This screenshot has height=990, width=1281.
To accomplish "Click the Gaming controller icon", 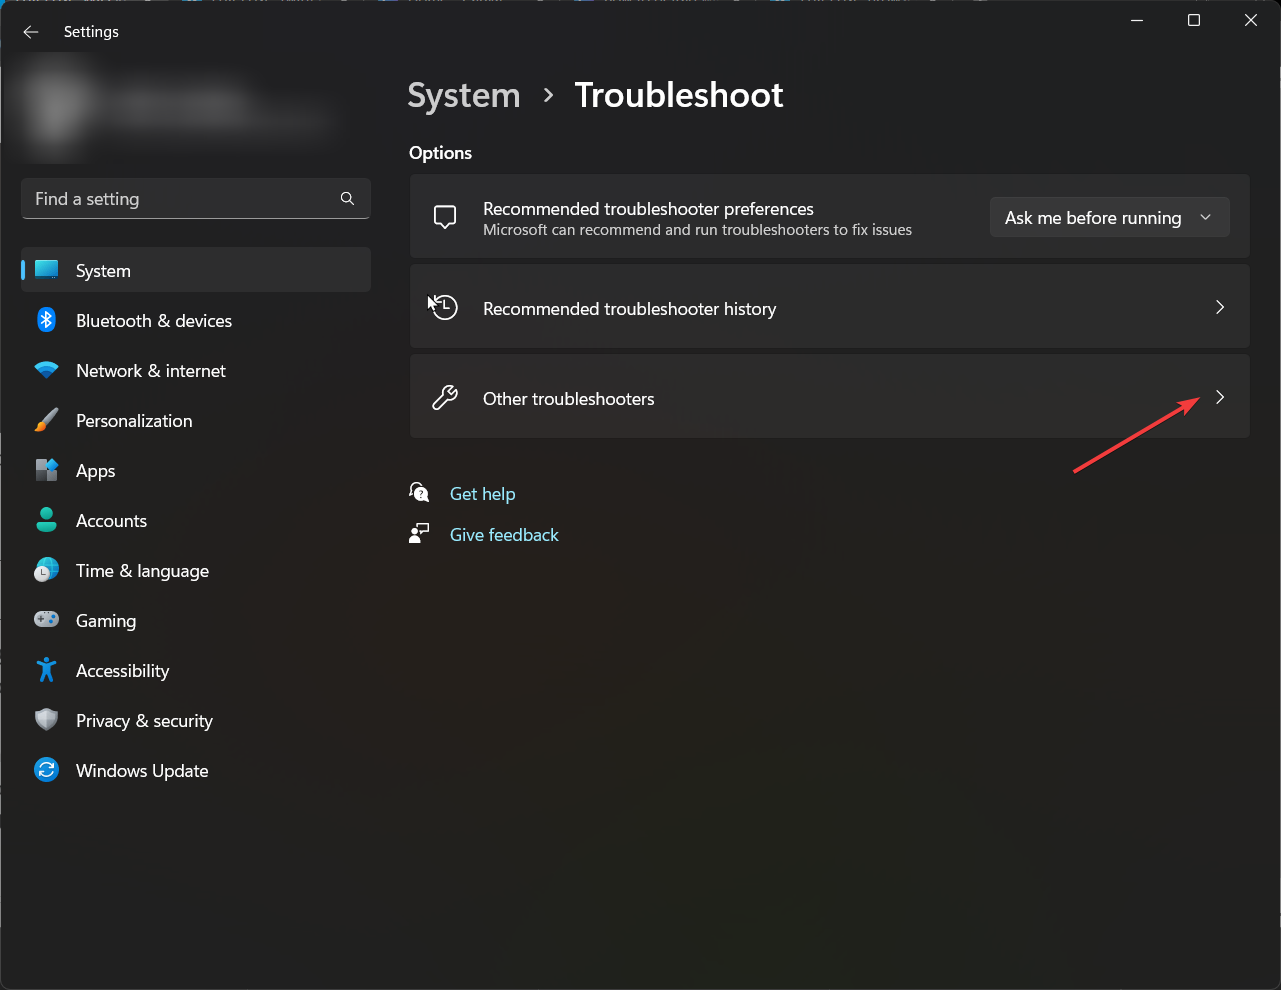I will pos(47,620).
